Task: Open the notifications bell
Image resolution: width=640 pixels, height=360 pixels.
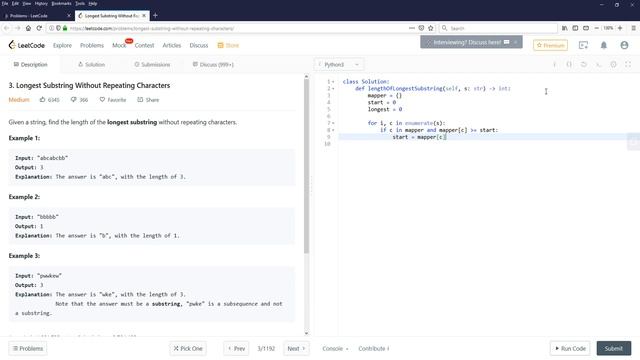Action: click(x=604, y=45)
